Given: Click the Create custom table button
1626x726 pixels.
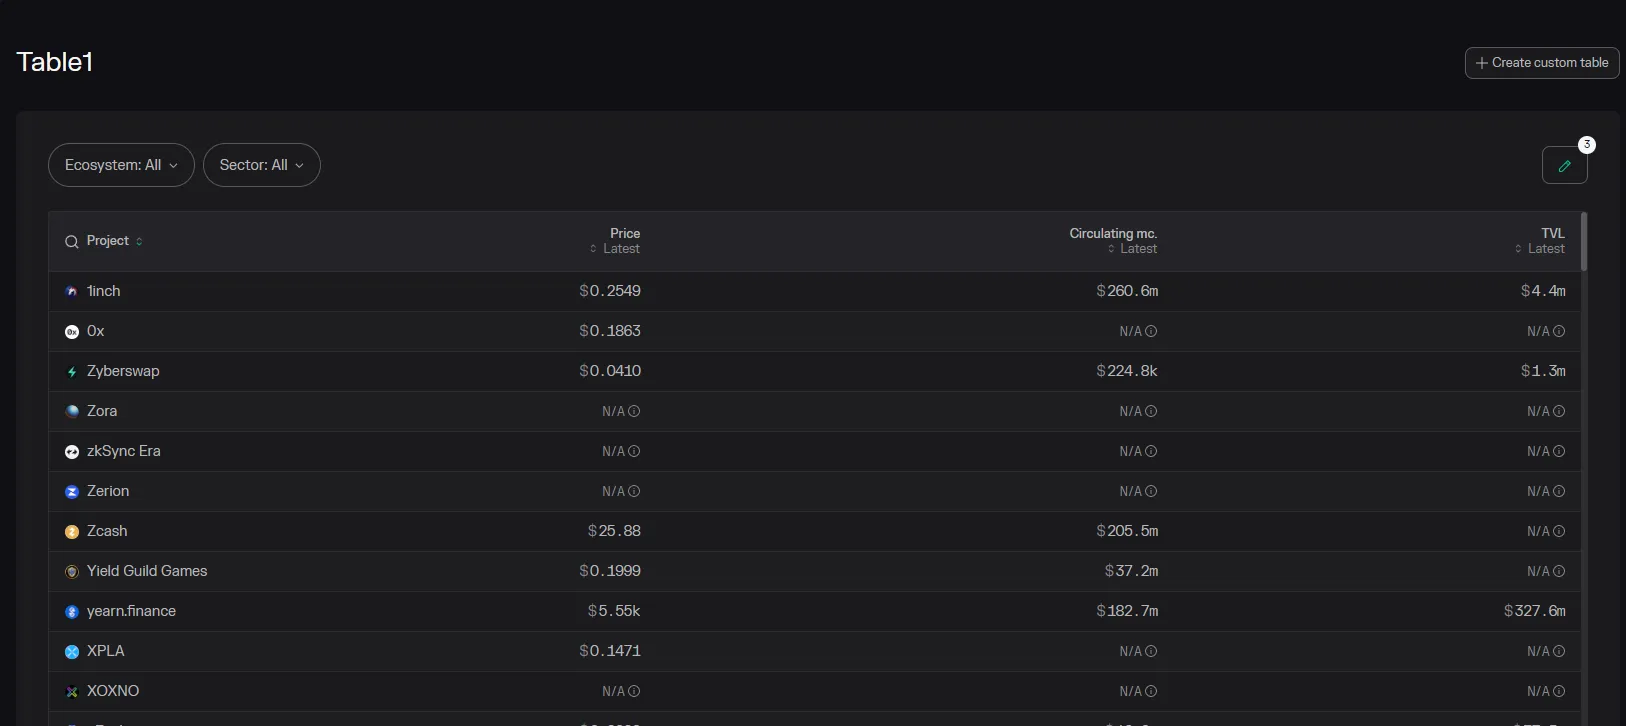Looking at the screenshot, I should [1542, 63].
